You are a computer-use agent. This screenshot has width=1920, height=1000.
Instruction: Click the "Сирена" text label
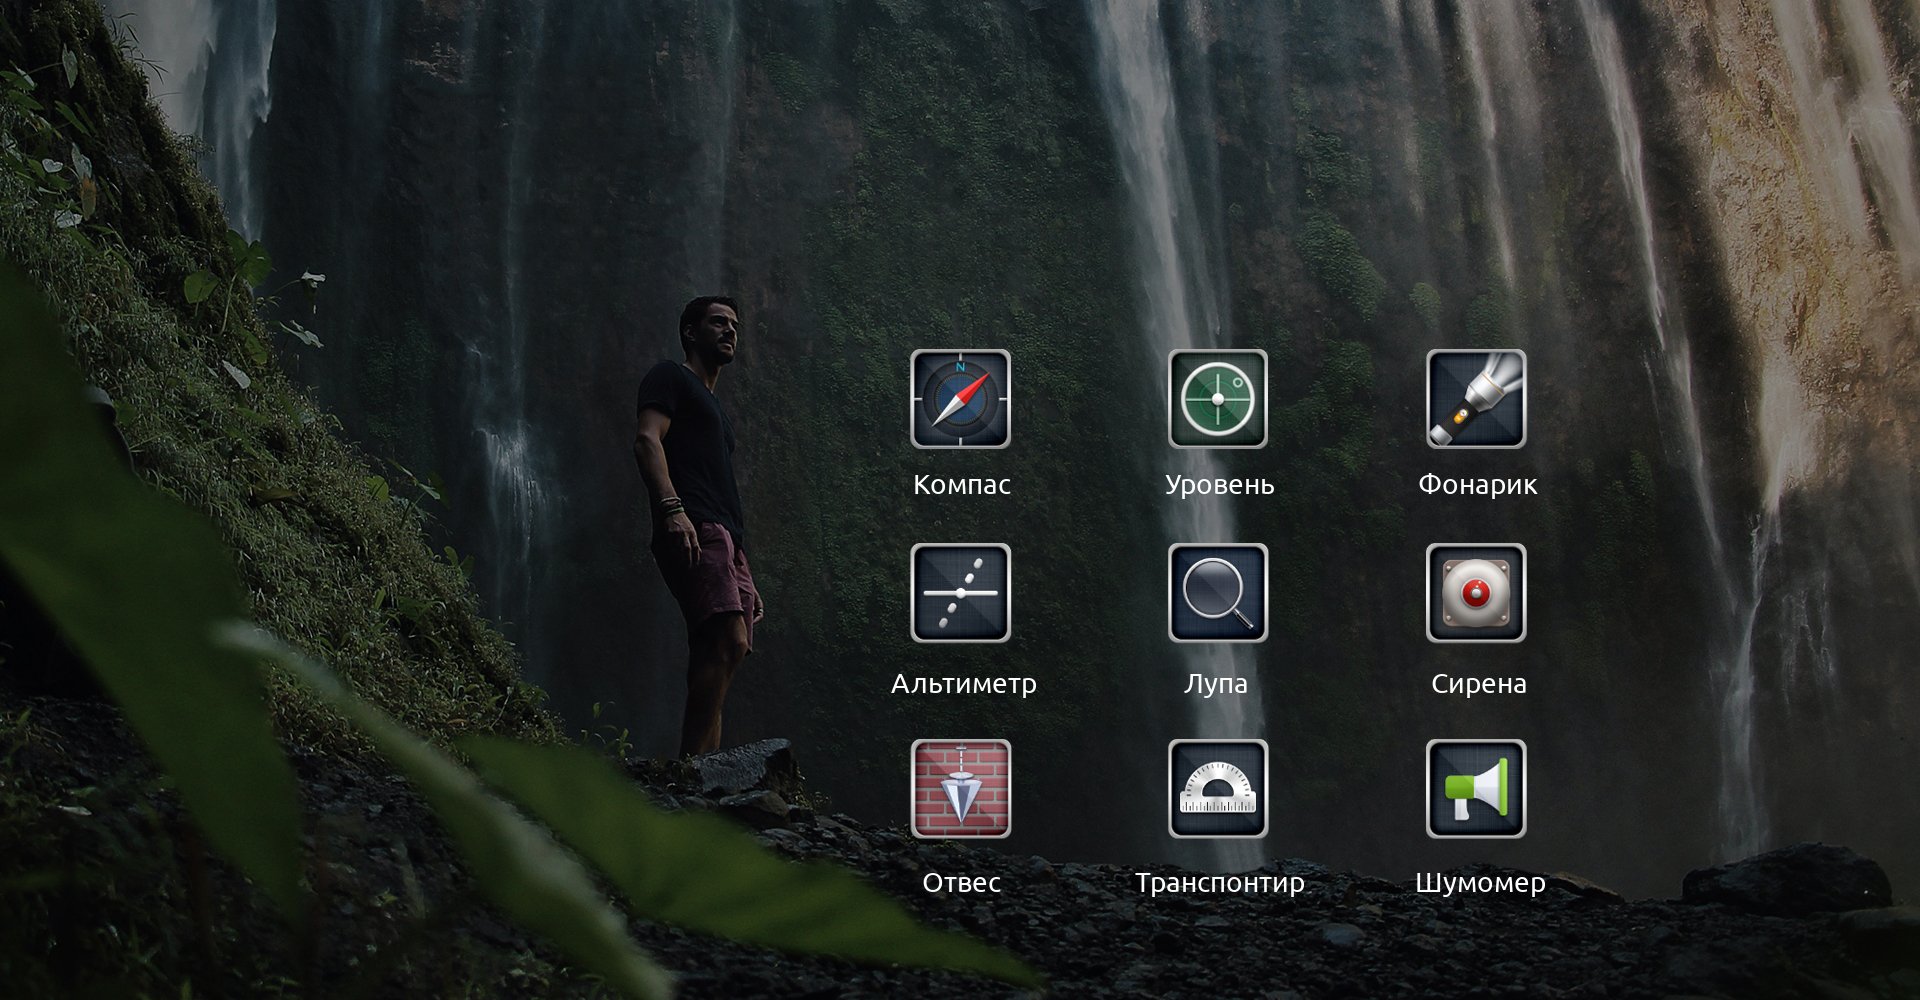pyautogui.click(x=1479, y=685)
